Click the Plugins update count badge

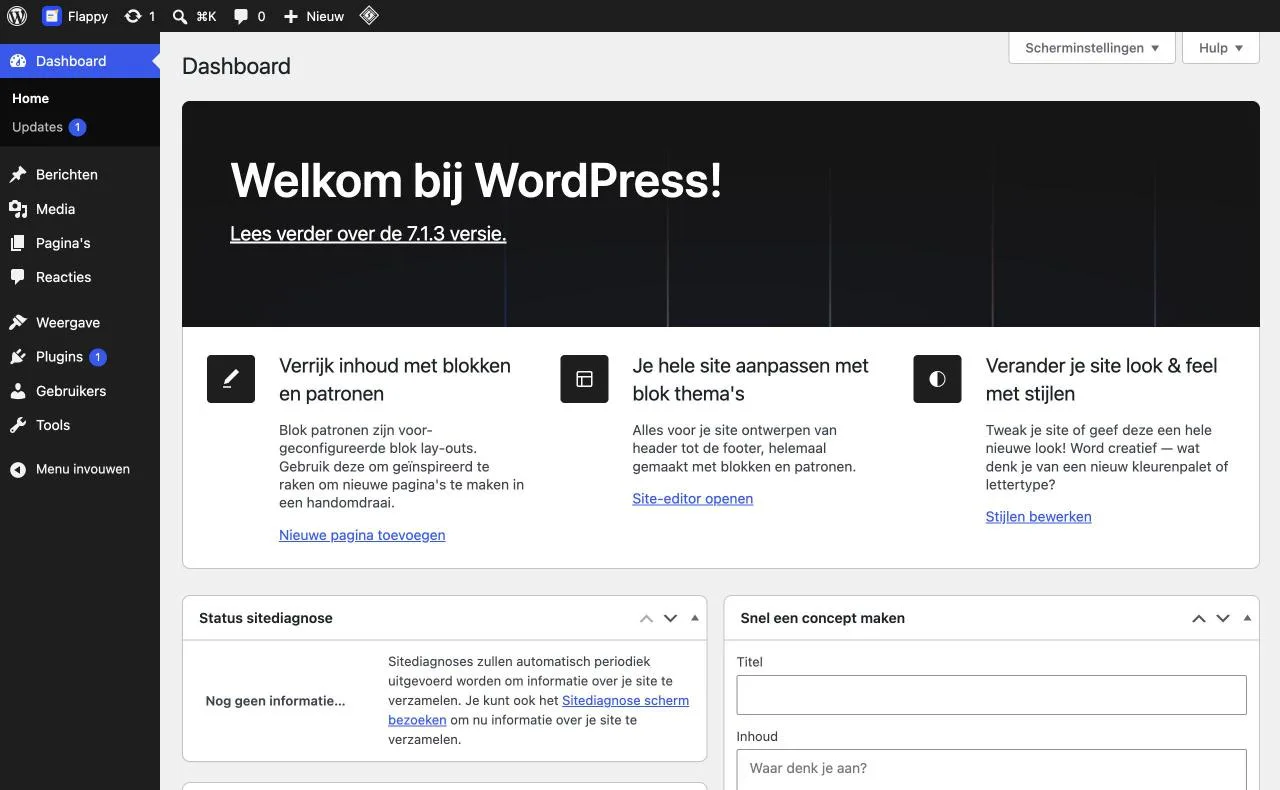(x=97, y=357)
